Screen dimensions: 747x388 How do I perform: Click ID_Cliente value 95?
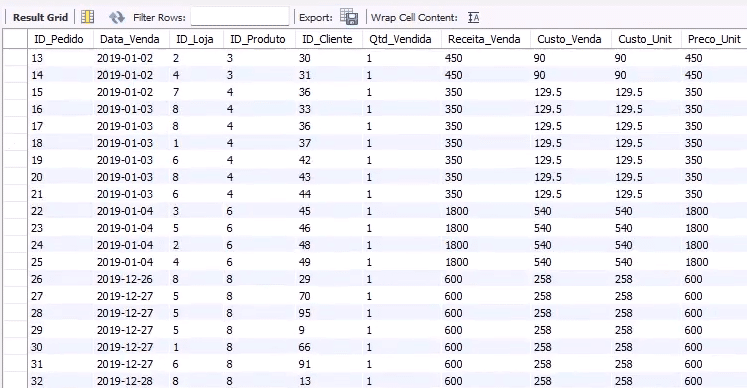coord(304,313)
